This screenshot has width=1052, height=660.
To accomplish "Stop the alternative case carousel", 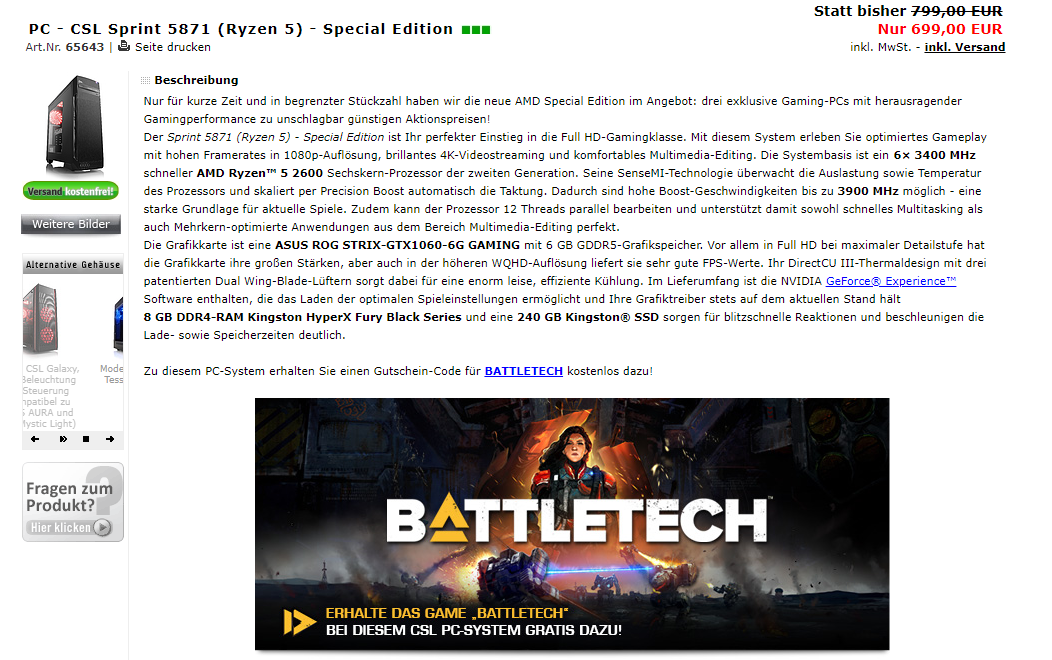I will point(86,439).
